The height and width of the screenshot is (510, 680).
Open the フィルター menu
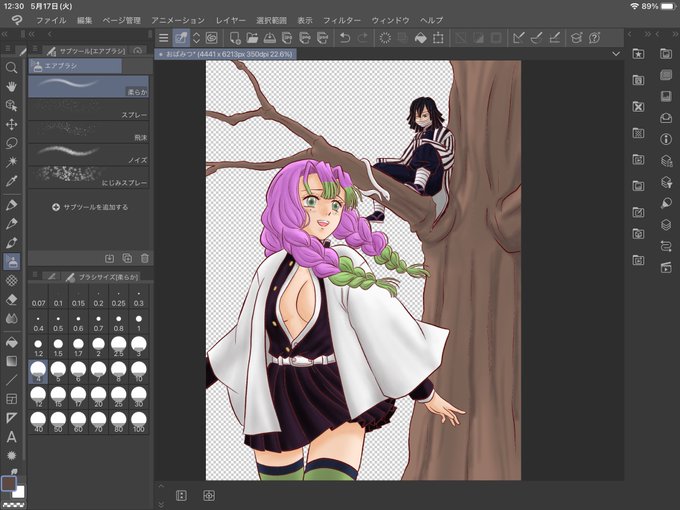[x=342, y=20]
